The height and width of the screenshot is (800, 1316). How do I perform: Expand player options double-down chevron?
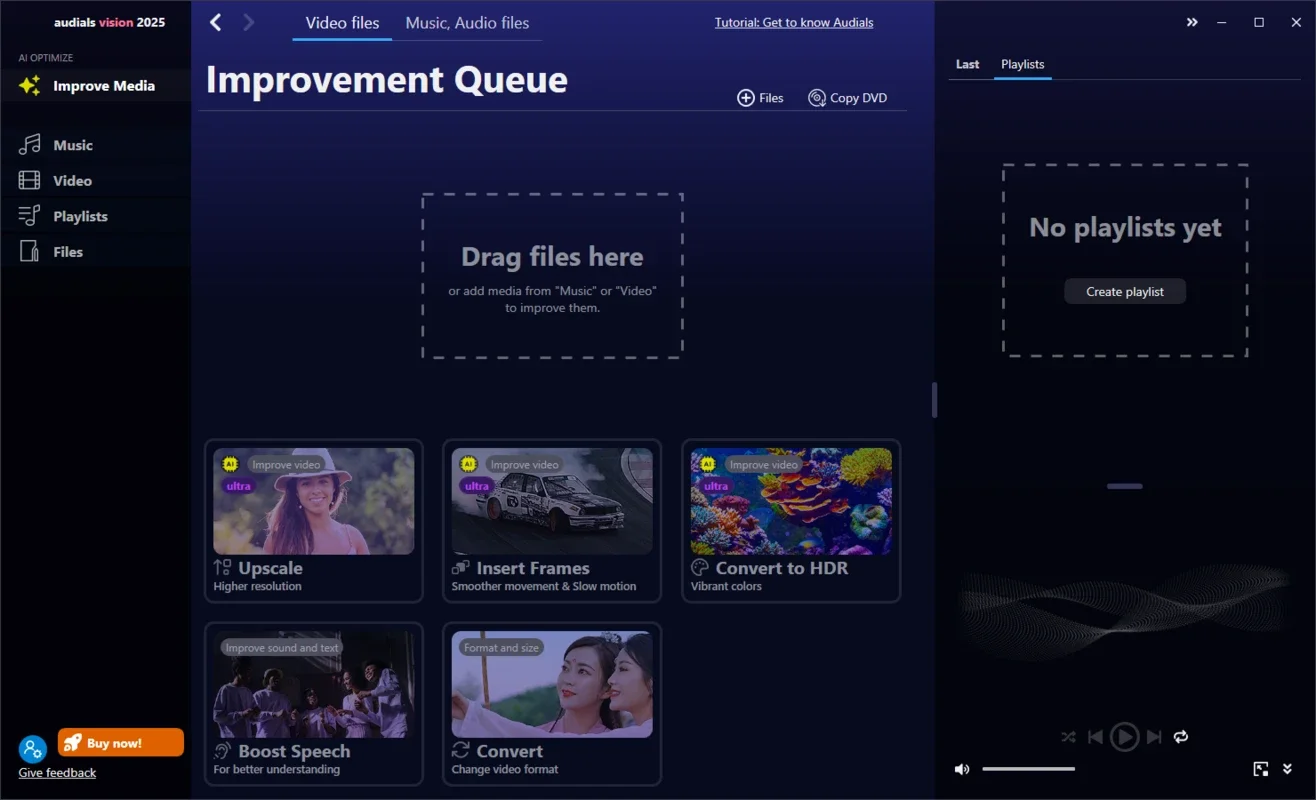point(1287,769)
